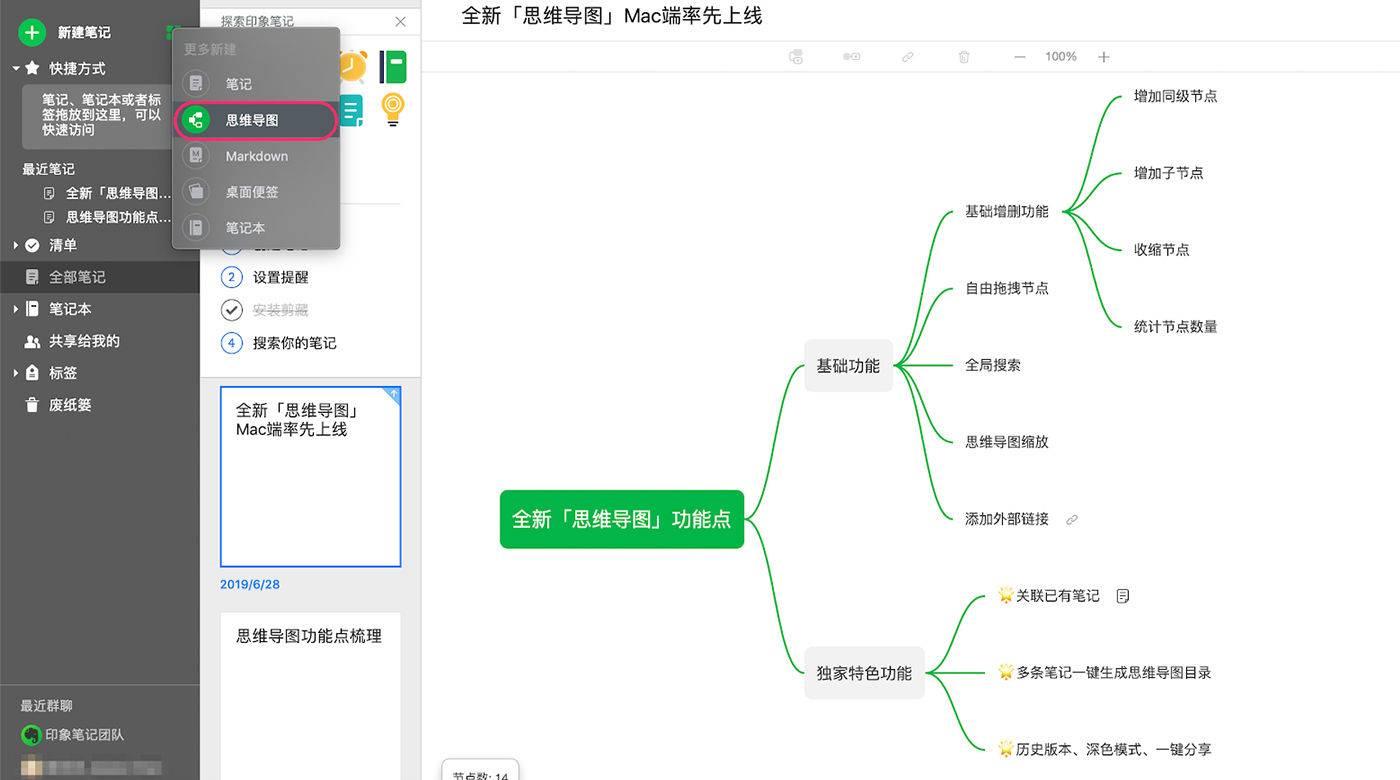The width and height of the screenshot is (1400, 780).
Task: Click the teal note icon in explore panel
Action: (352, 109)
